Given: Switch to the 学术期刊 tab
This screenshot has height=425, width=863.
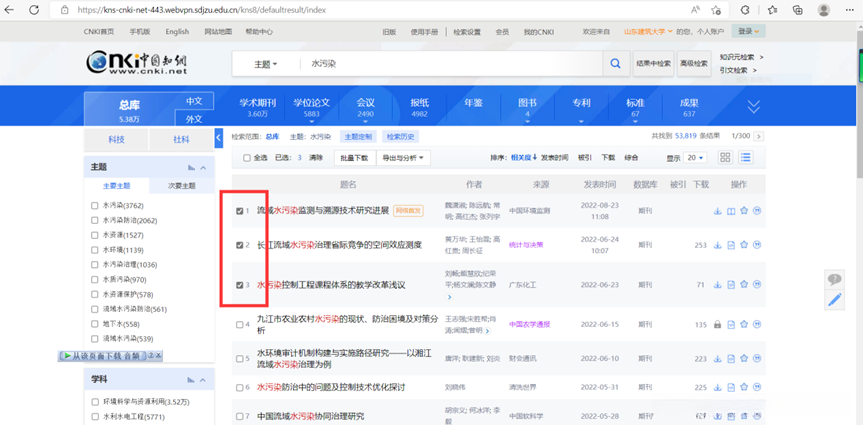Looking at the screenshot, I should tap(257, 107).
